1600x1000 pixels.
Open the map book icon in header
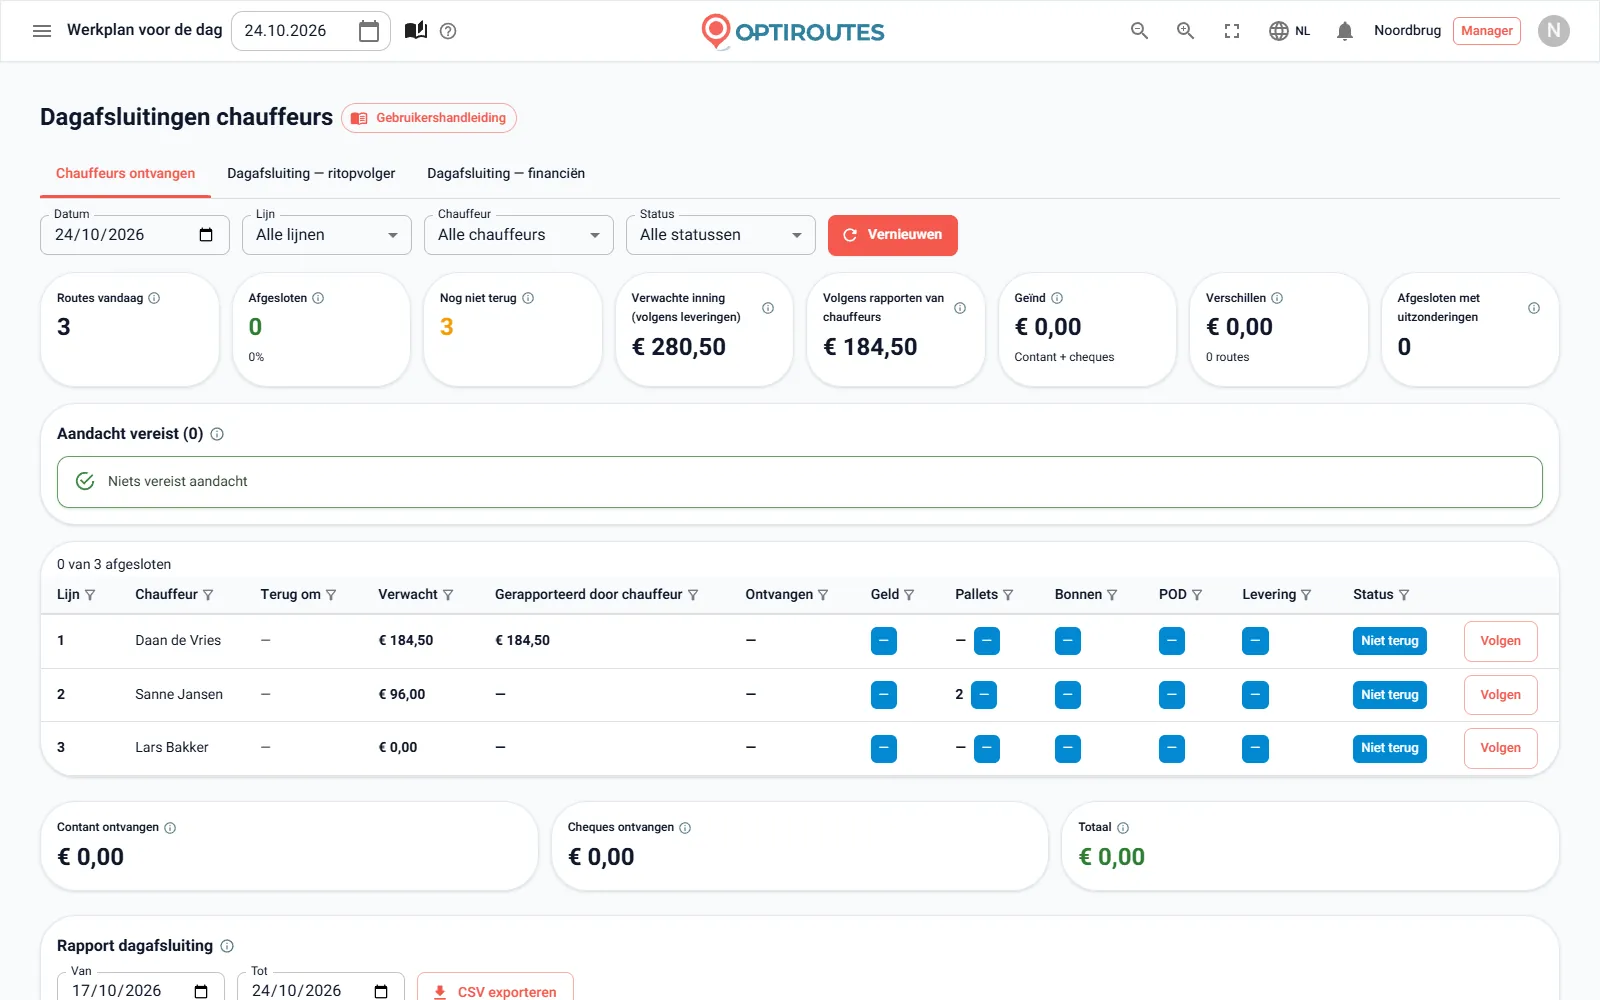[416, 31]
